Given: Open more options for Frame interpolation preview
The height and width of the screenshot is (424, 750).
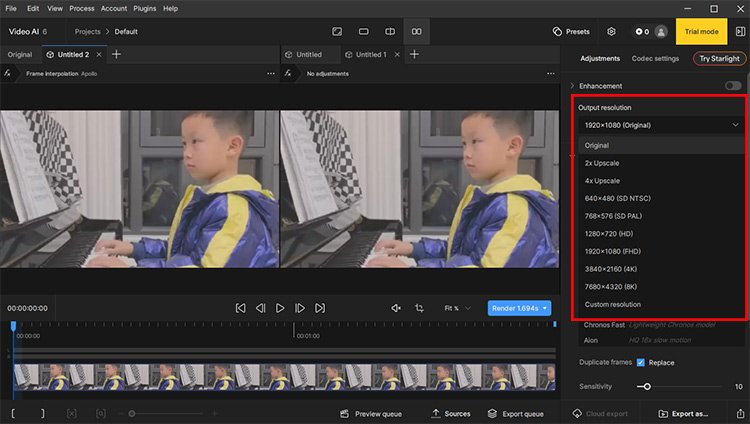Looking at the screenshot, I should point(271,74).
